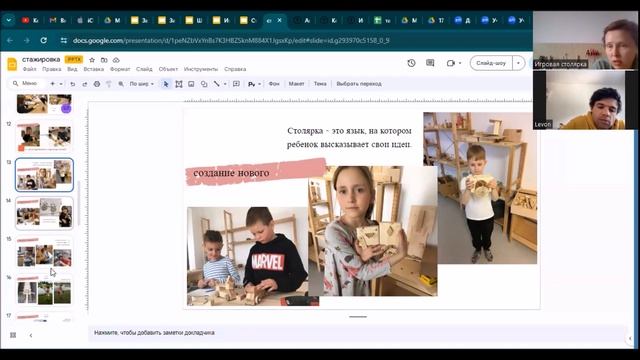Star the presentation
Viewport: 640px width, 360px height.
click(92, 60)
